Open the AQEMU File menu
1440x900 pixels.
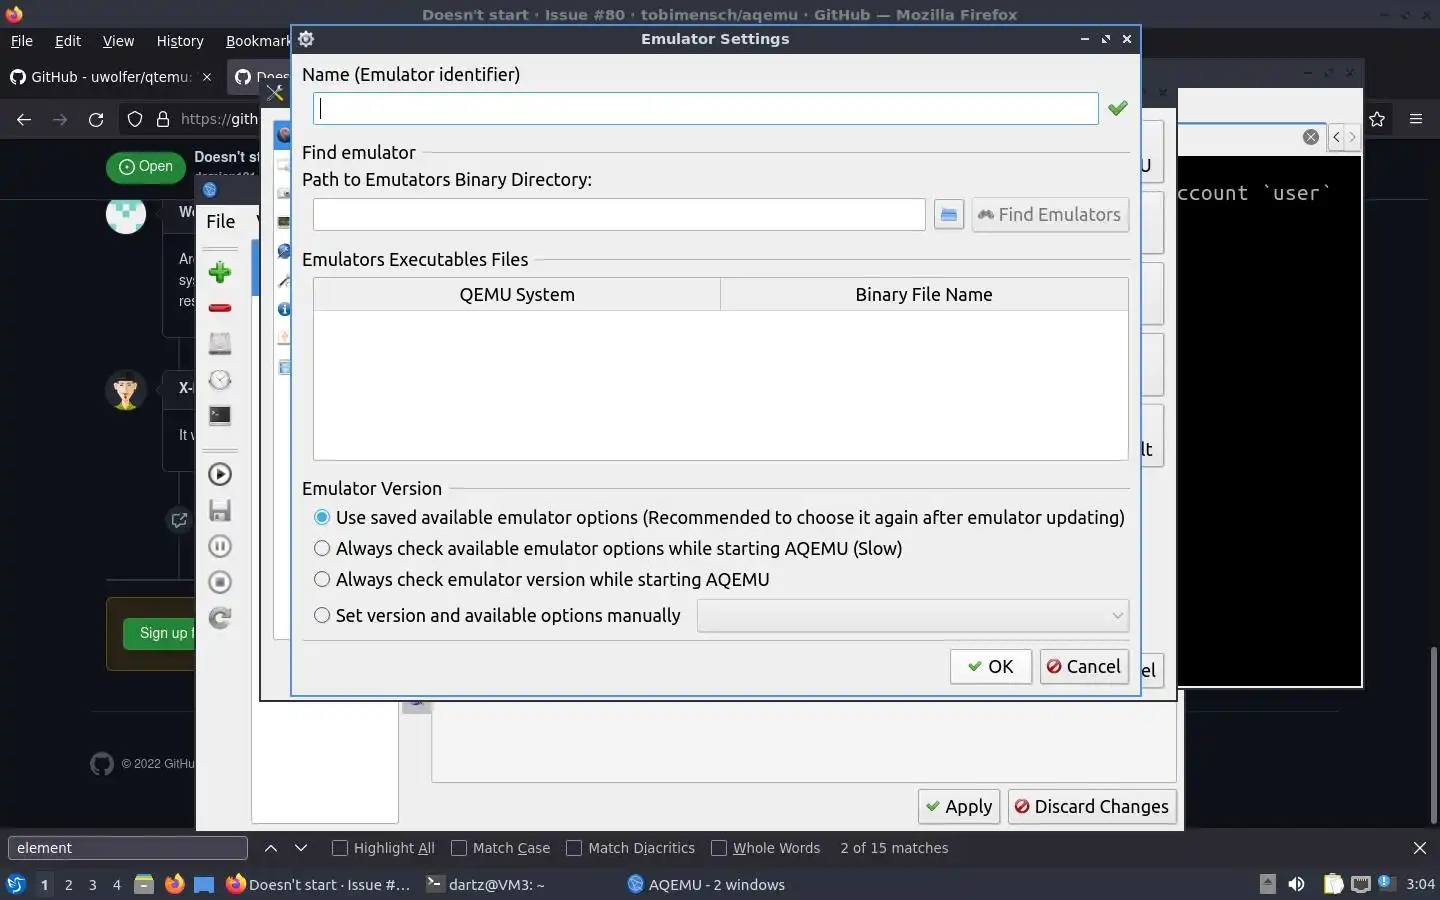pyautogui.click(x=221, y=221)
